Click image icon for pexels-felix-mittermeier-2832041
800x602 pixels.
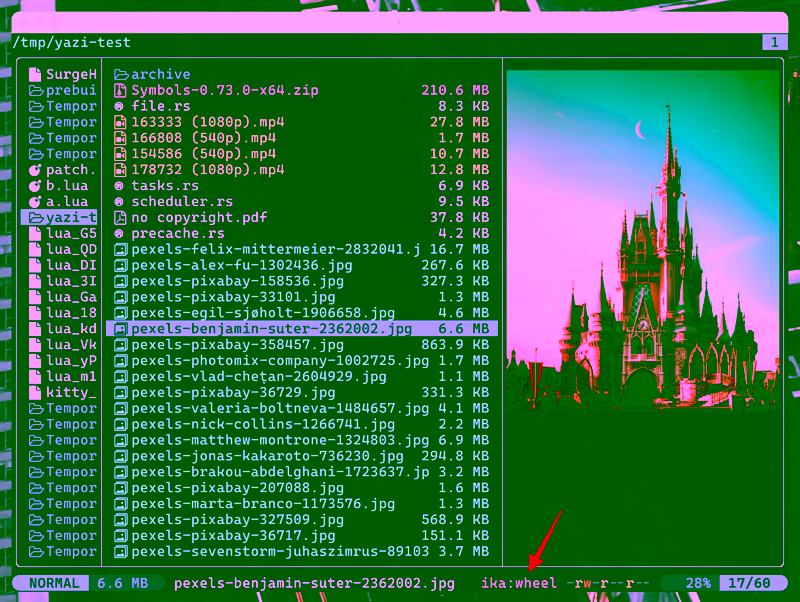coord(120,249)
